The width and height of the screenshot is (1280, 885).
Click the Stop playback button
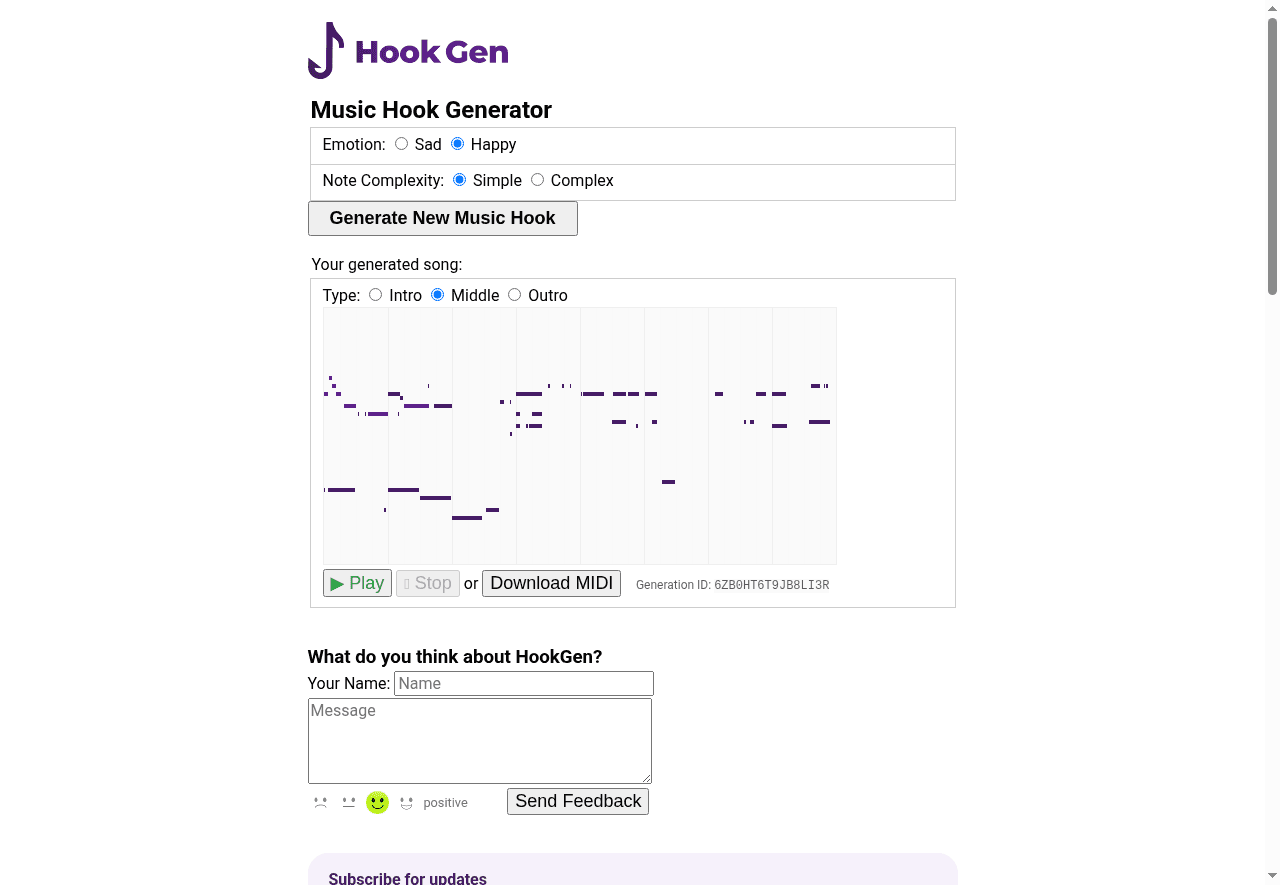click(x=427, y=583)
